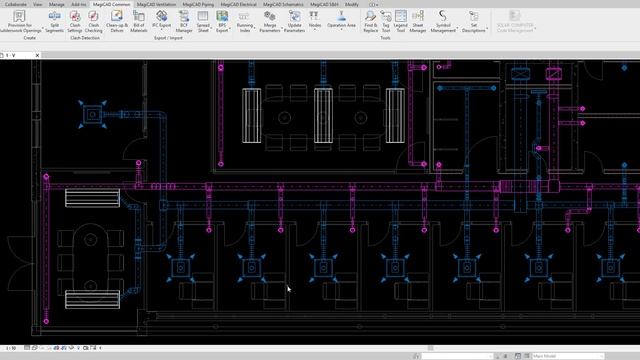640x360 pixels.
Task: Click the BPS Export icon
Action: coord(222,16)
